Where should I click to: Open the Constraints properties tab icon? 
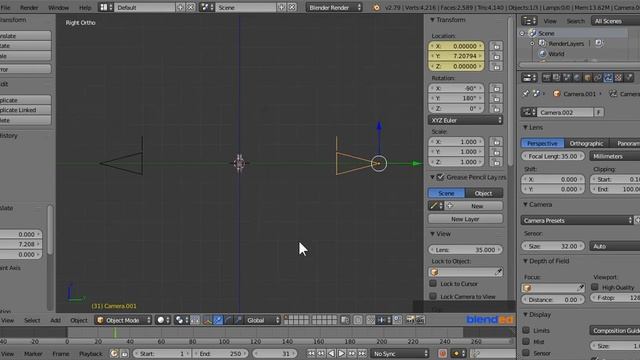click(598, 77)
